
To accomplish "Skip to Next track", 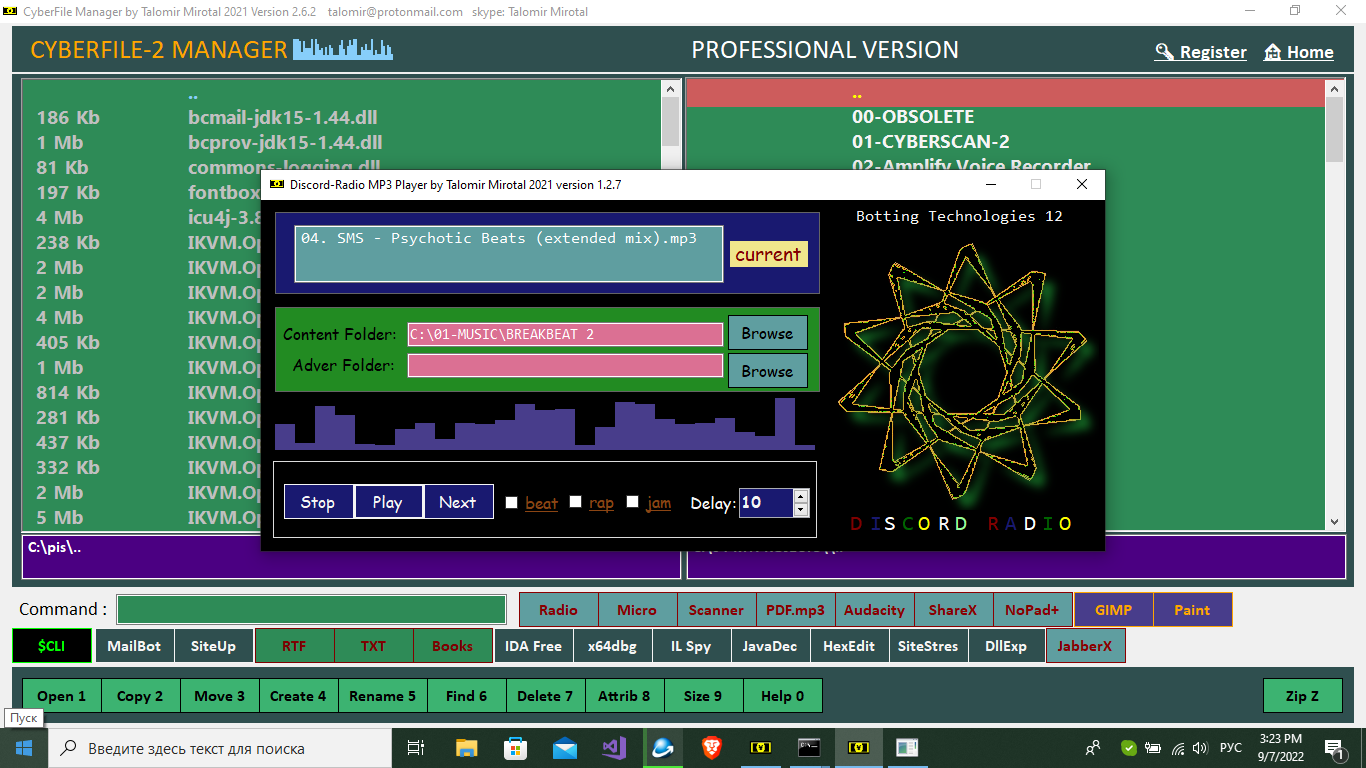I will click(x=458, y=502).
